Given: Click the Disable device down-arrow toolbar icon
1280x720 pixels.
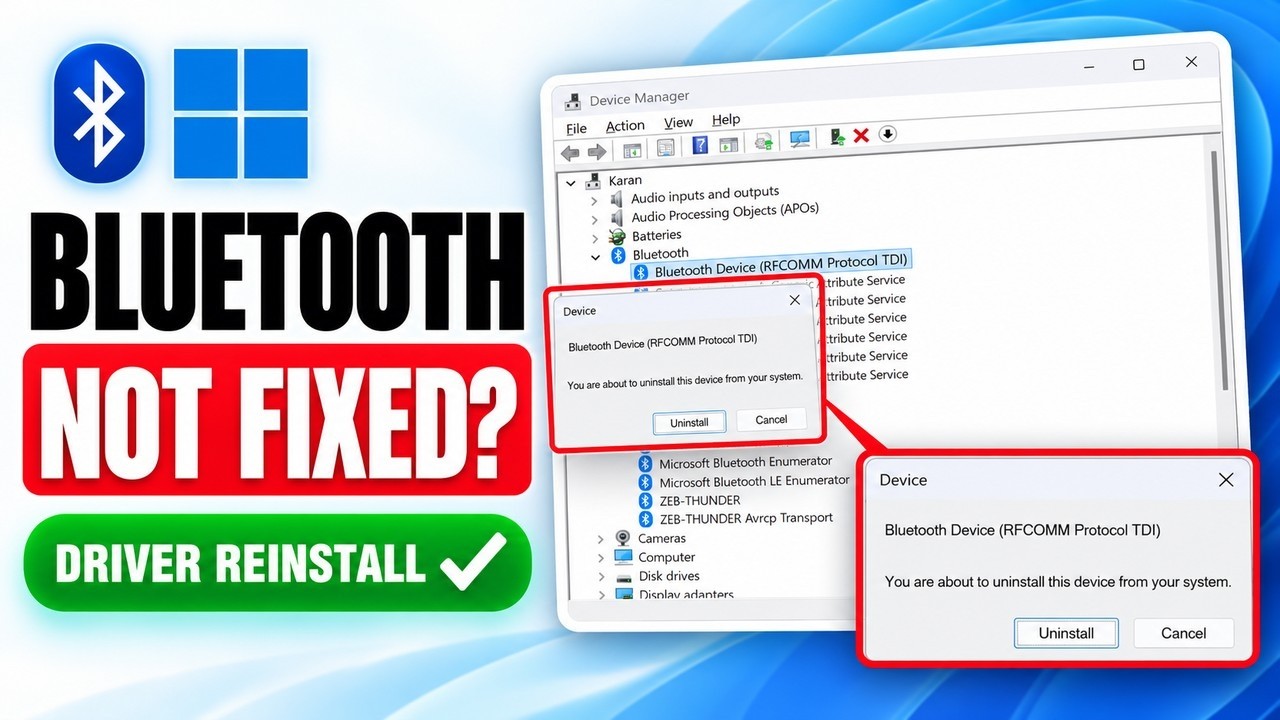Looking at the screenshot, I should coord(887,133).
